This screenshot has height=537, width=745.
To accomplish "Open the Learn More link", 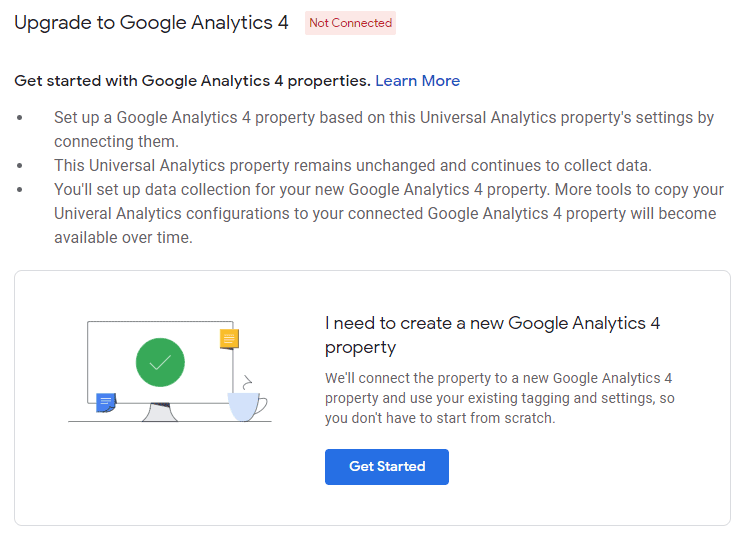I will pyautogui.click(x=418, y=81).
